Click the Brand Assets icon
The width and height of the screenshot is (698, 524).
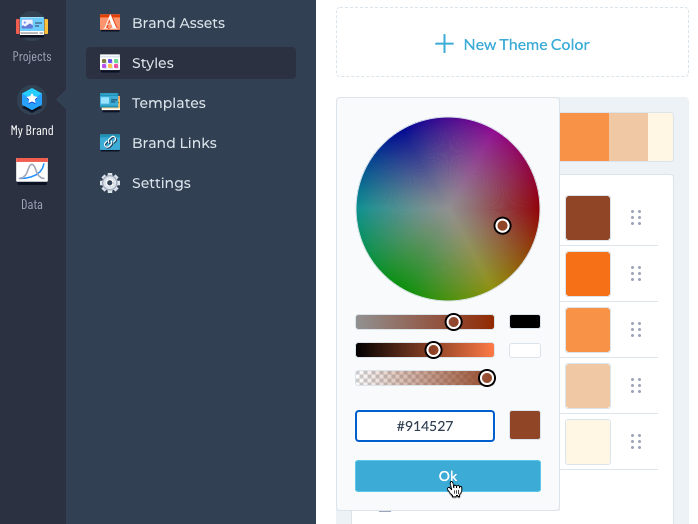coord(110,23)
